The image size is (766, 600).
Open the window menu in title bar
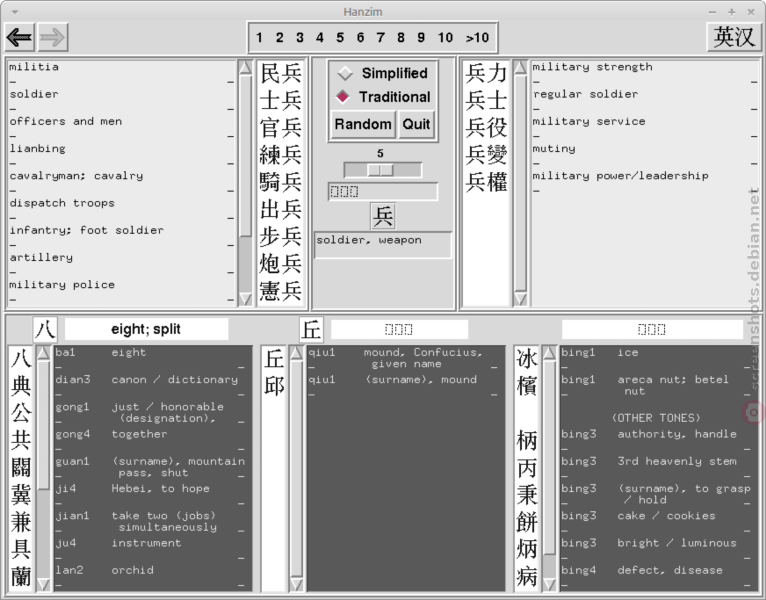(15, 12)
